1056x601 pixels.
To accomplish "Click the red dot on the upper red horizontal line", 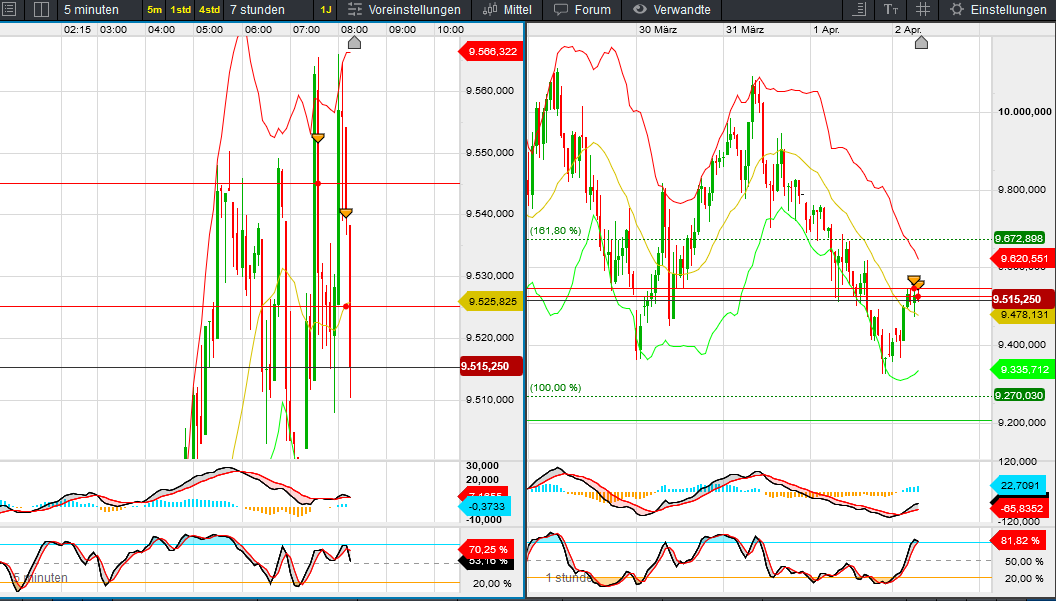I will pyautogui.click(x=318, y=183).
